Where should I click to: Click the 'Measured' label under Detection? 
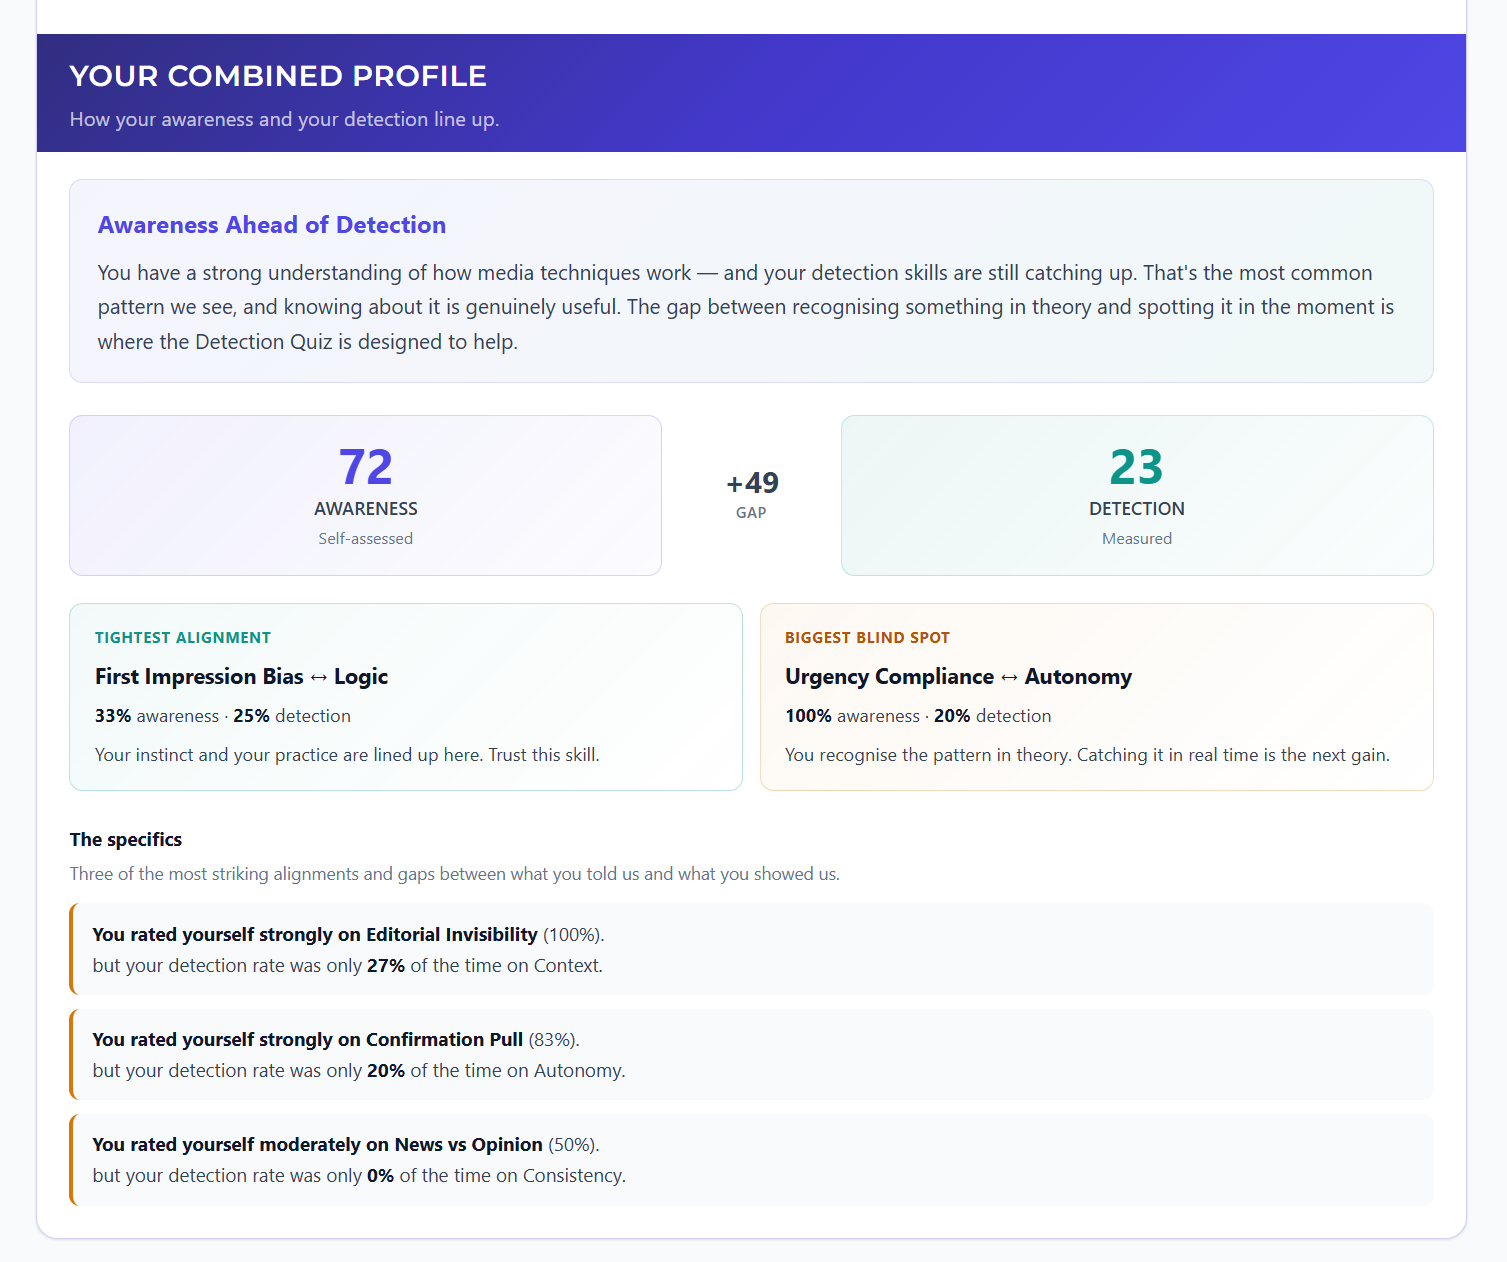click(x=1136, y=539)
